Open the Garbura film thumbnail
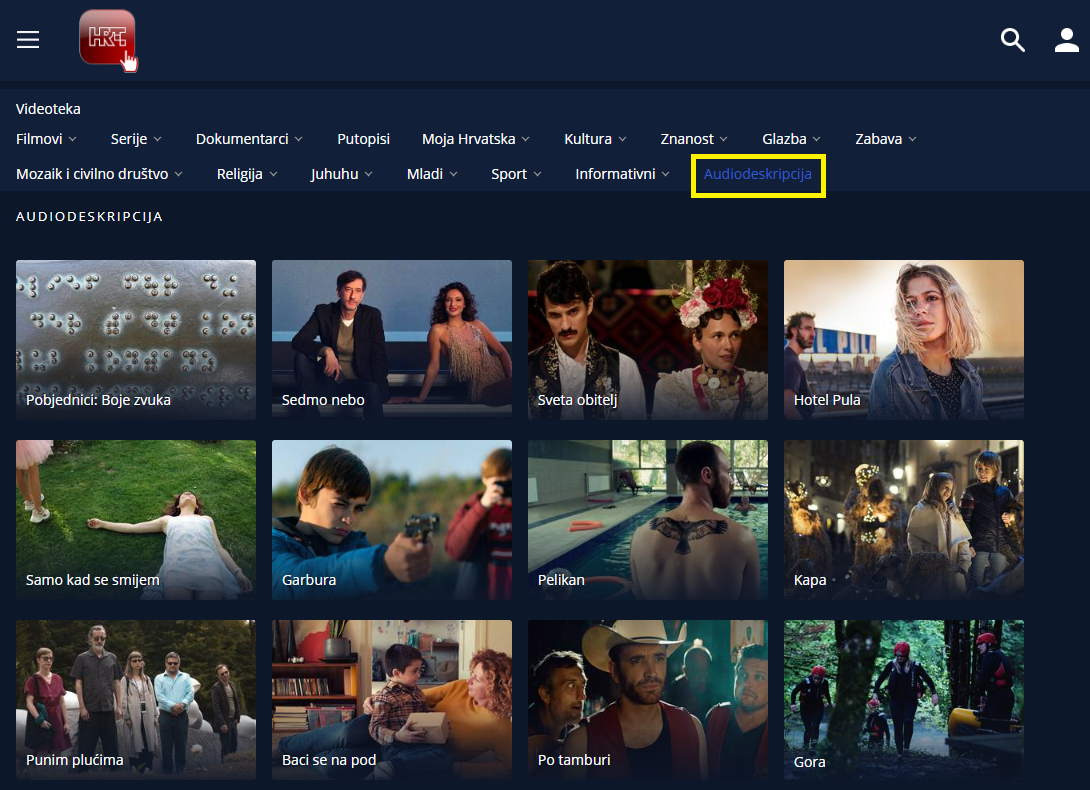 click(x=392, y=520)
